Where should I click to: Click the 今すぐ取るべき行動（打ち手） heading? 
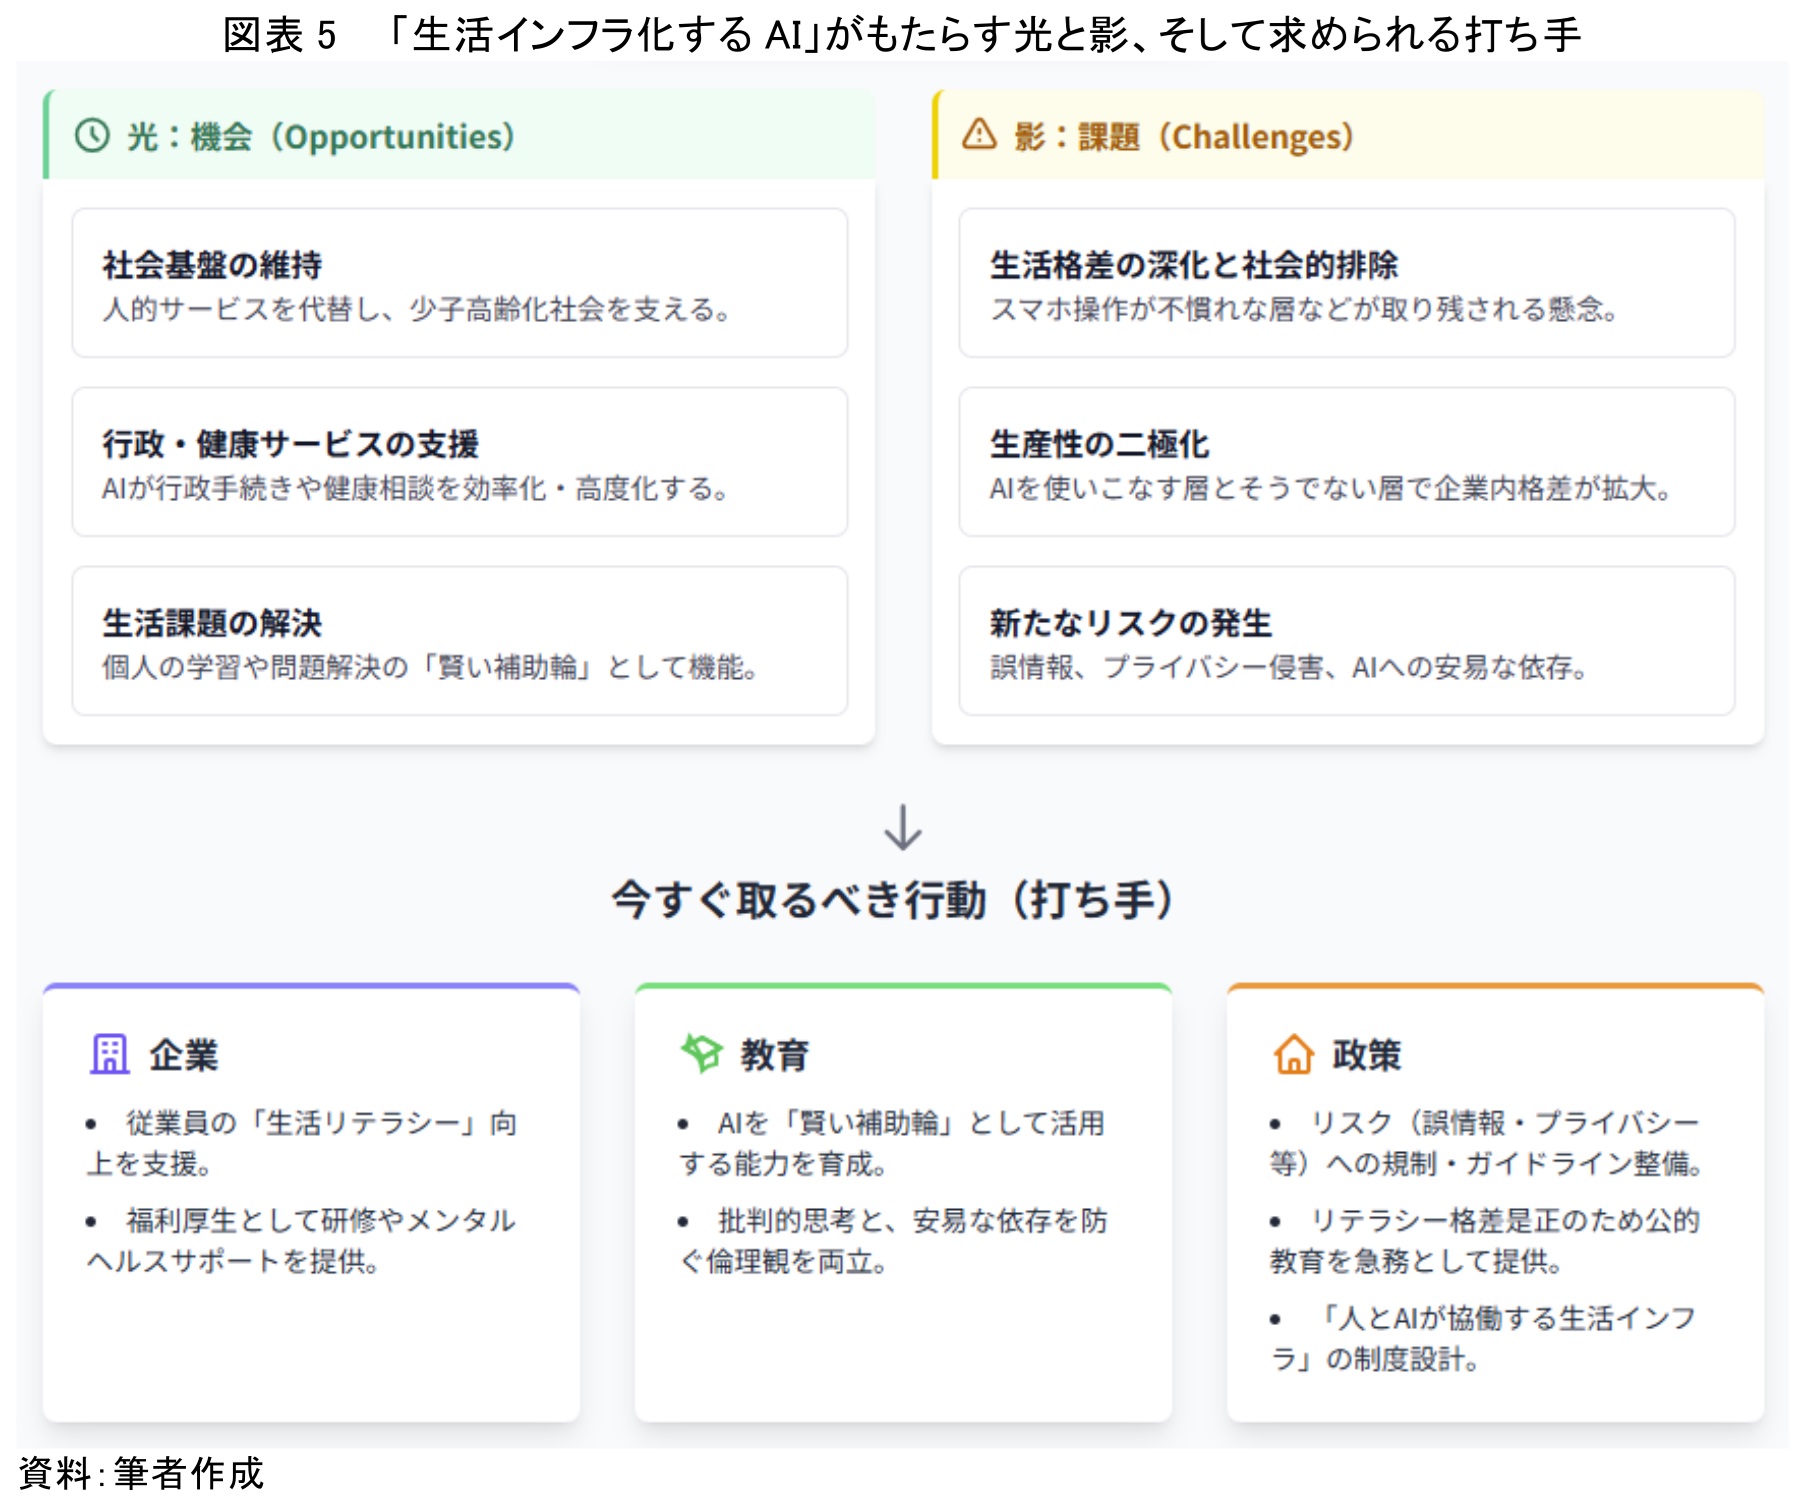click(893, 899)
